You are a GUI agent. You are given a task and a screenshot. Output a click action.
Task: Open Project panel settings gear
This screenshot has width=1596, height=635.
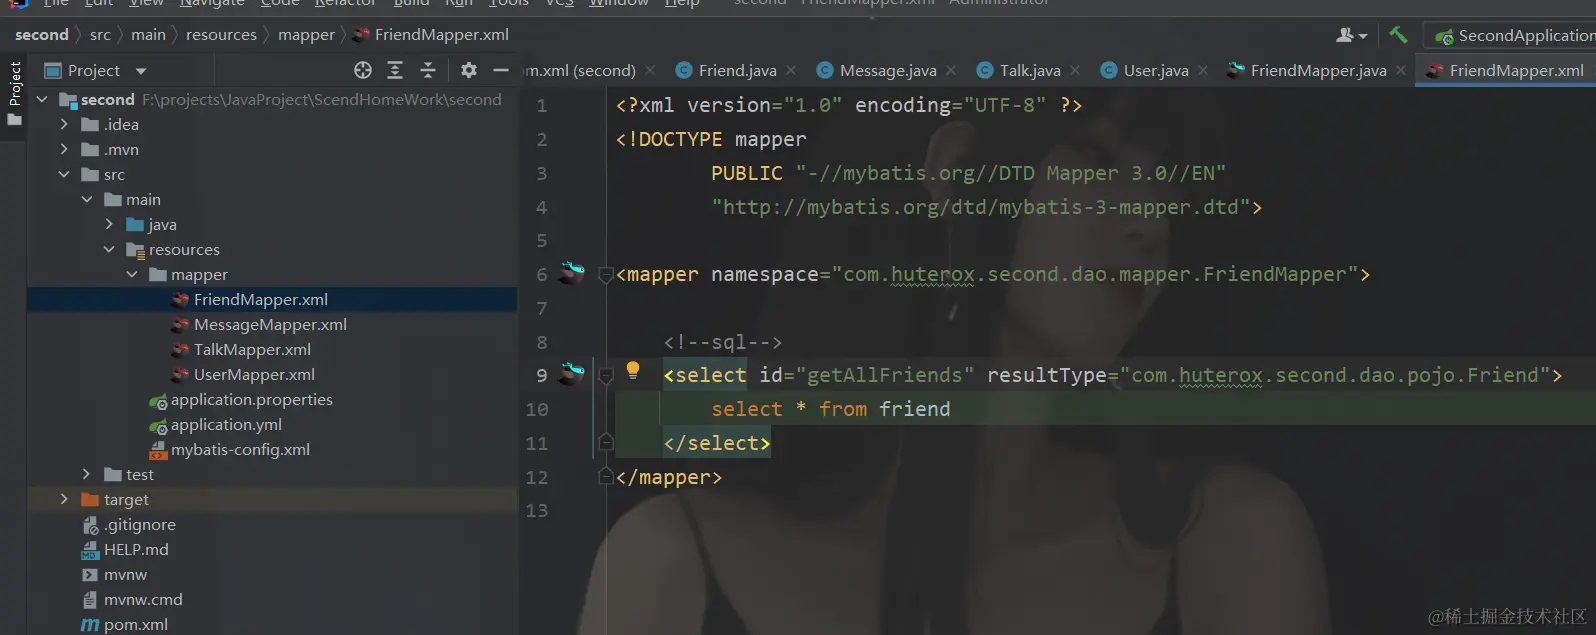(x=469, y=70)
